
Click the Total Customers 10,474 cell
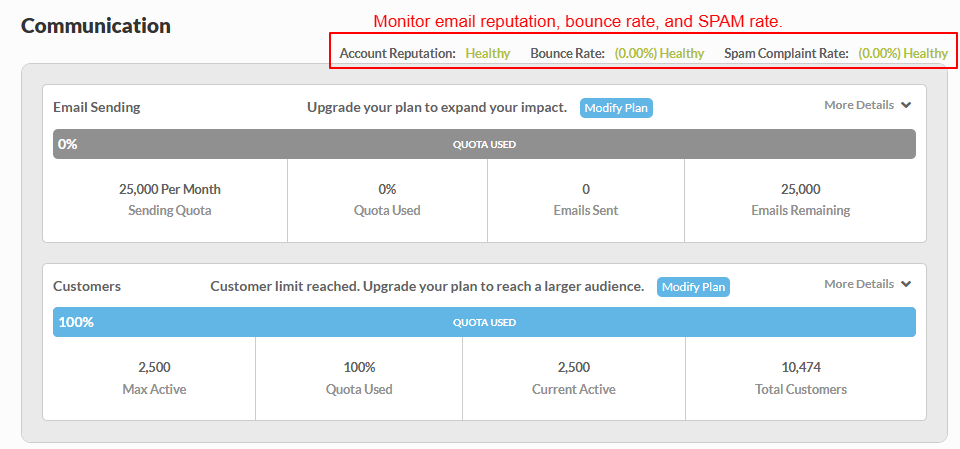click(801, 379)
